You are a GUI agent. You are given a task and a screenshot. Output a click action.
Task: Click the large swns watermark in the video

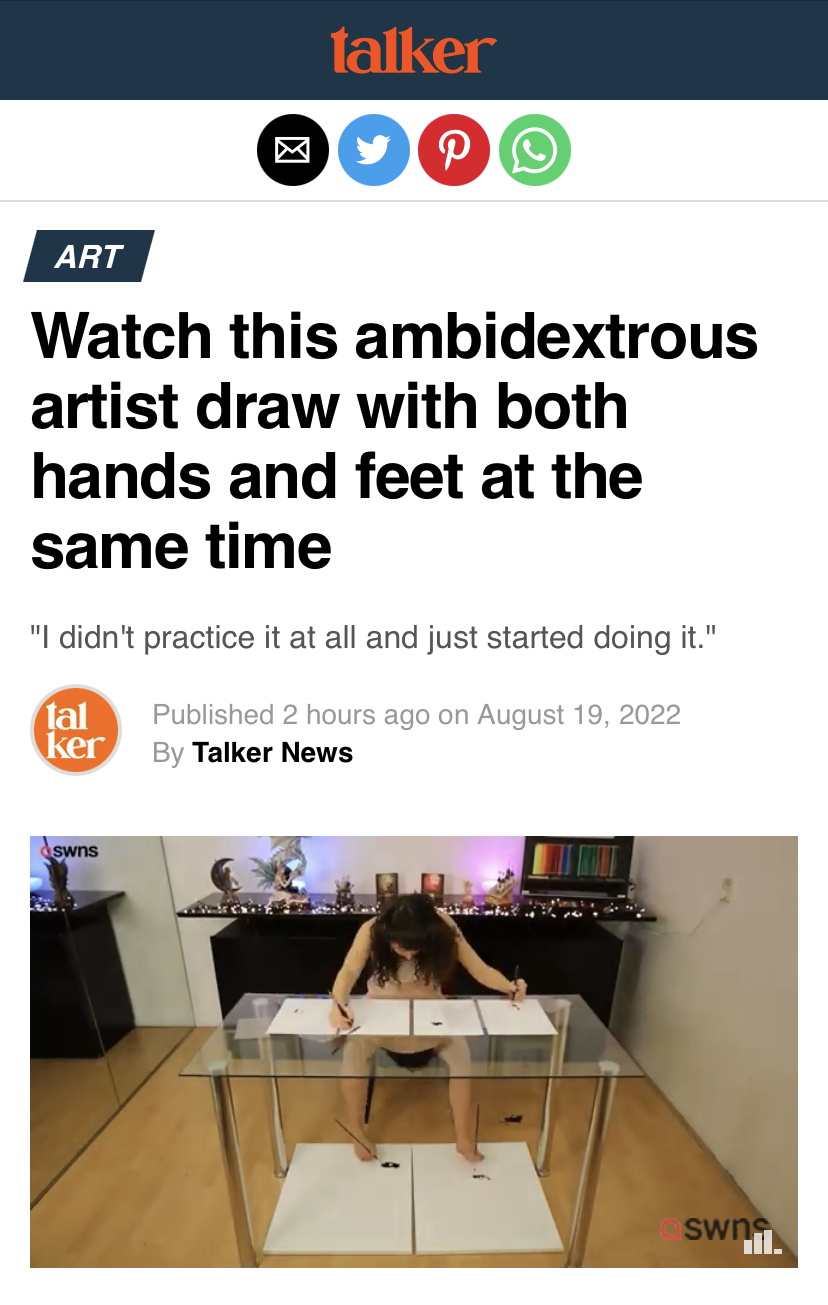click(x=712, y=1228)
